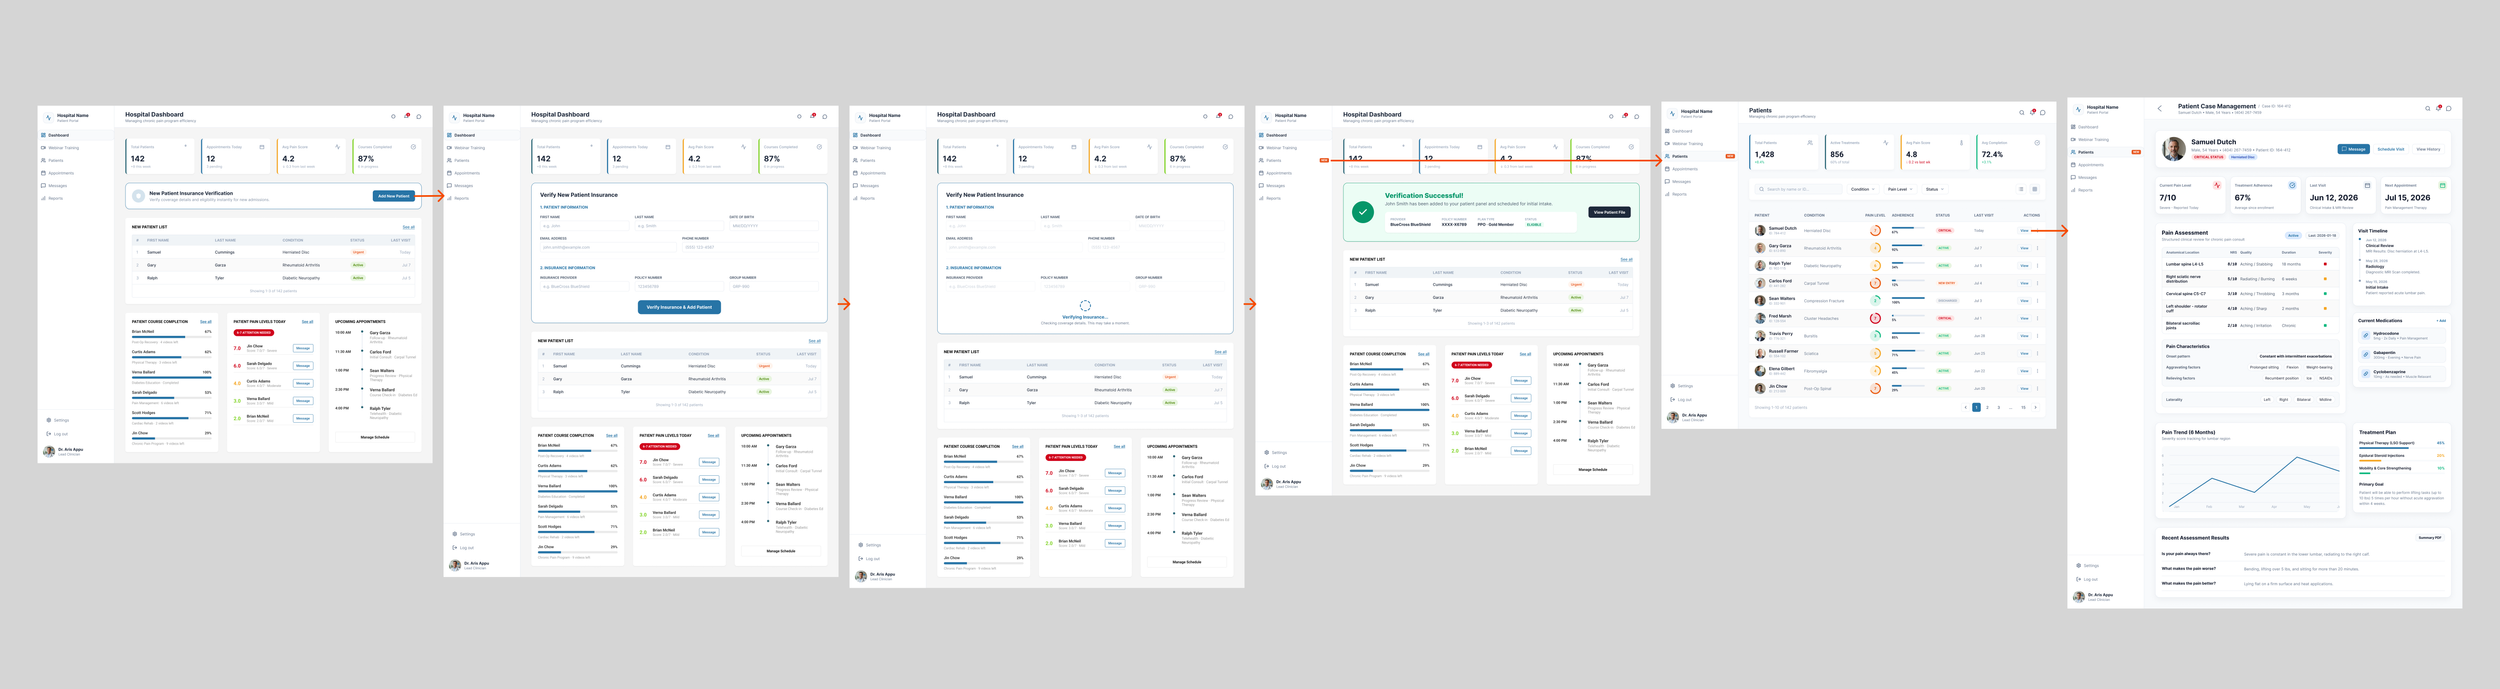Click the Add New Patient button
2500x689 pixels.
pyautogui.click(x=394, y=196)
